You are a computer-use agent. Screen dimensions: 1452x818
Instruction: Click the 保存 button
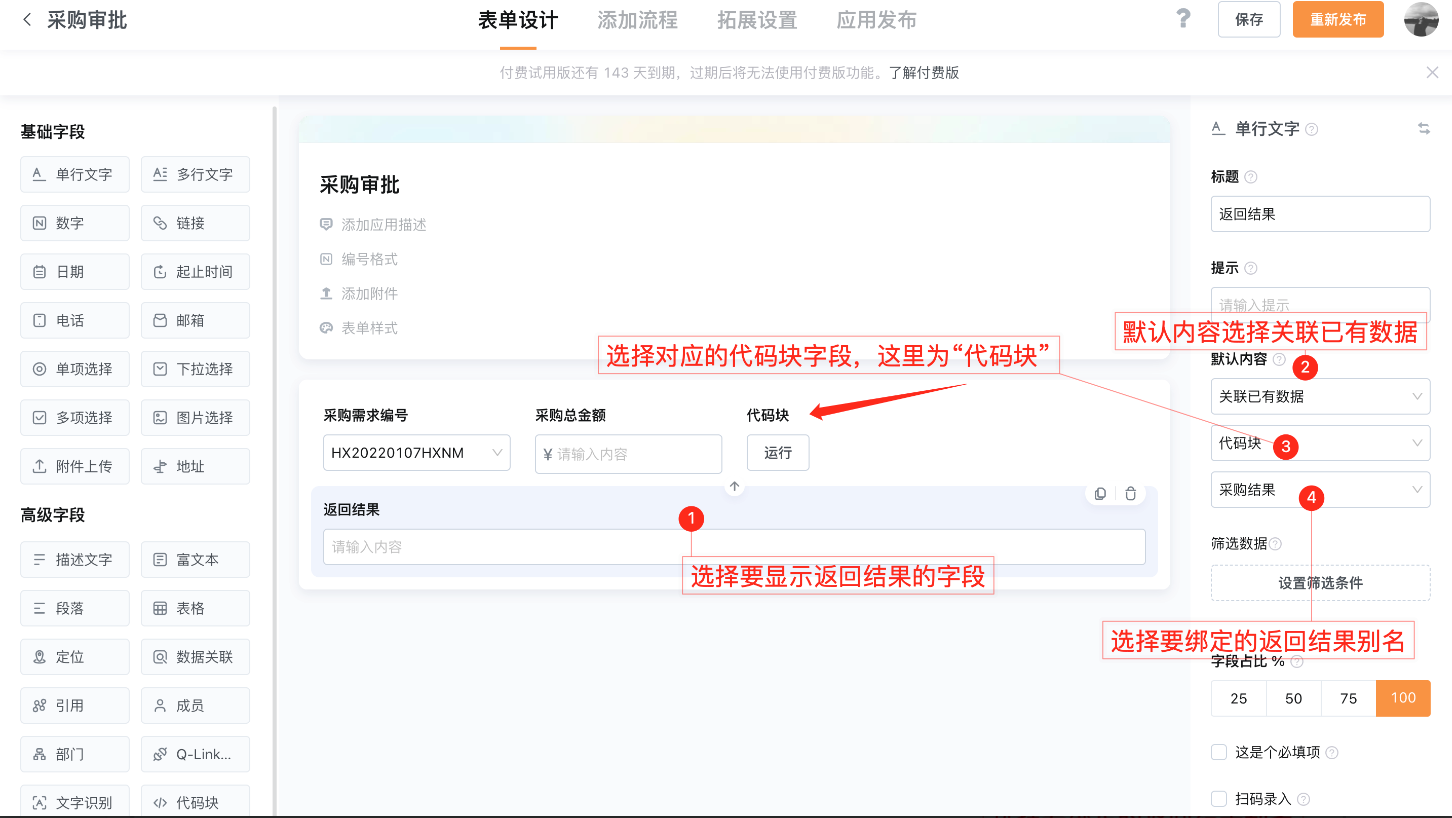[1249, 19]
